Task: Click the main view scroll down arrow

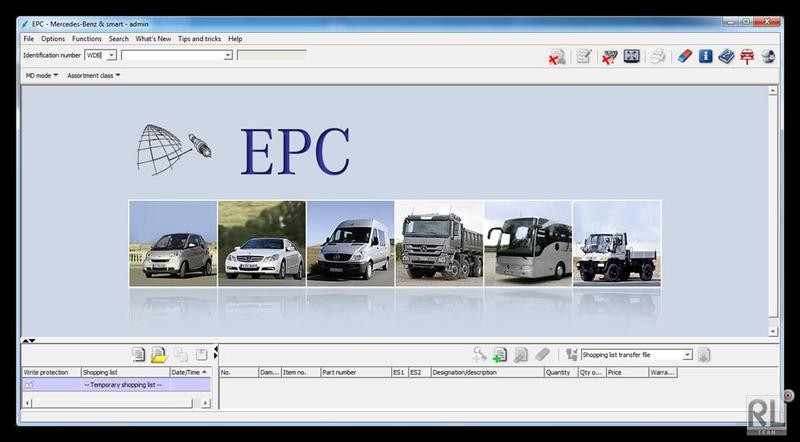Action: coord(773,331)
